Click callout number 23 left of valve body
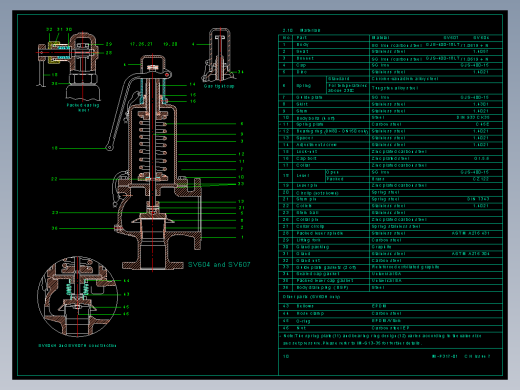Viewport: 520px width, 390px height. [55, 212]
